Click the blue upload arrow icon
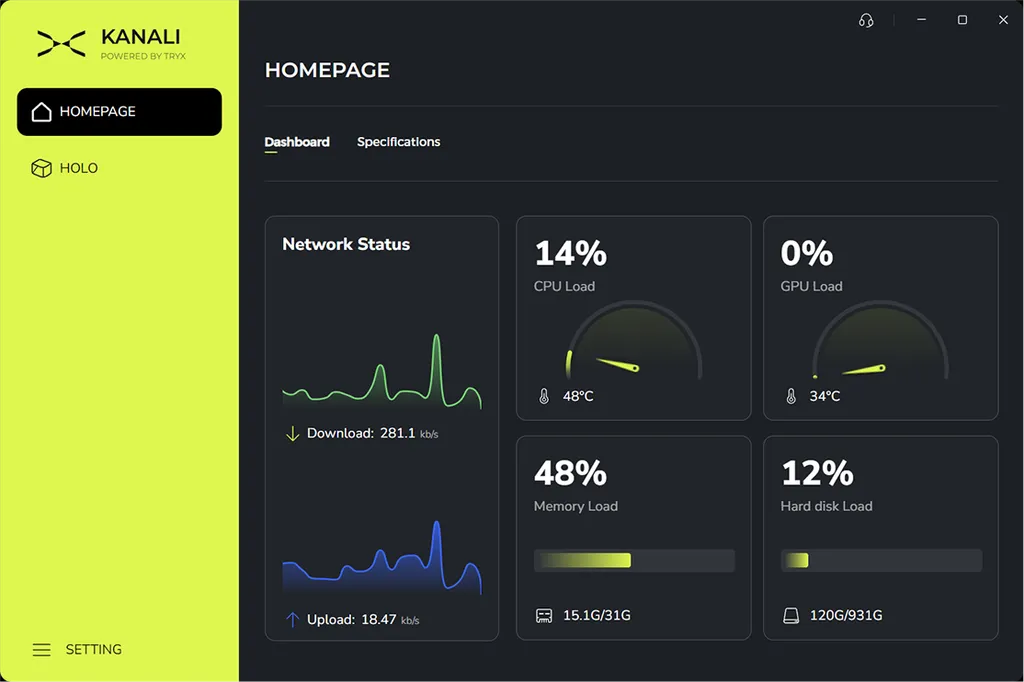This screenshot has height=682, width=1024. click(293, 619)
